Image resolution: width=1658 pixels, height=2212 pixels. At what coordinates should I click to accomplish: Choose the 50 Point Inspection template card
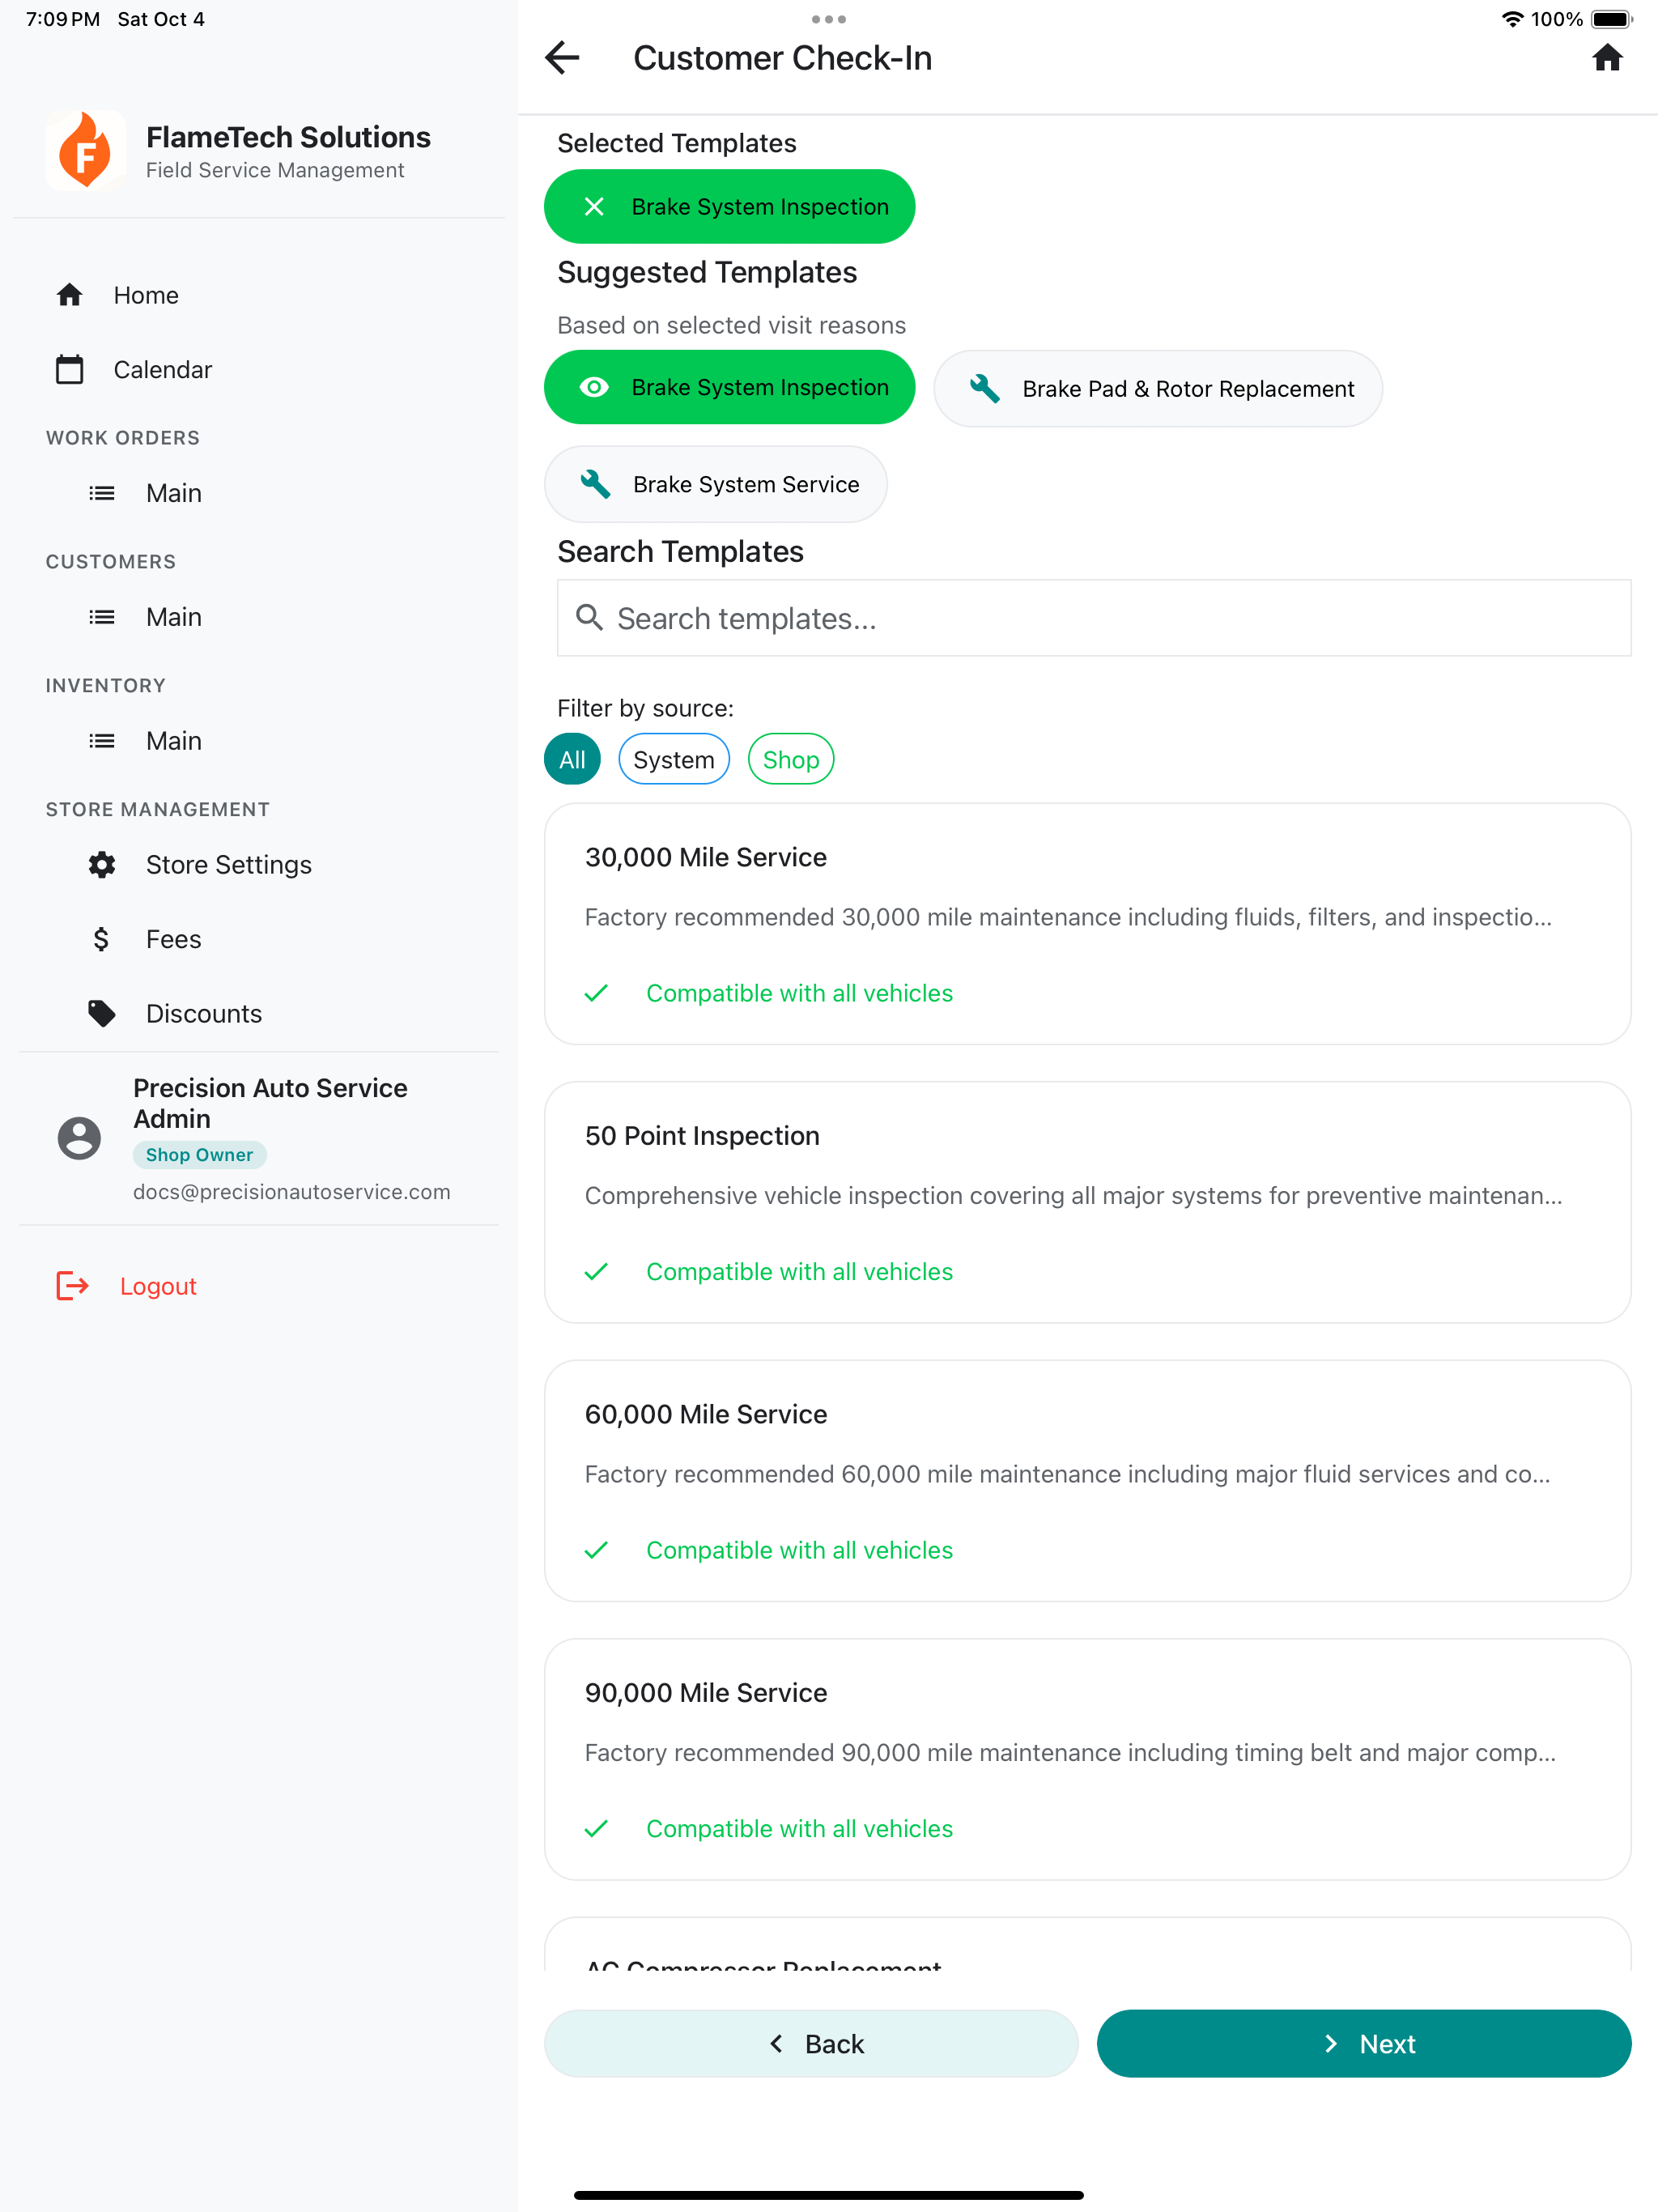[x=1087, y=1202]
